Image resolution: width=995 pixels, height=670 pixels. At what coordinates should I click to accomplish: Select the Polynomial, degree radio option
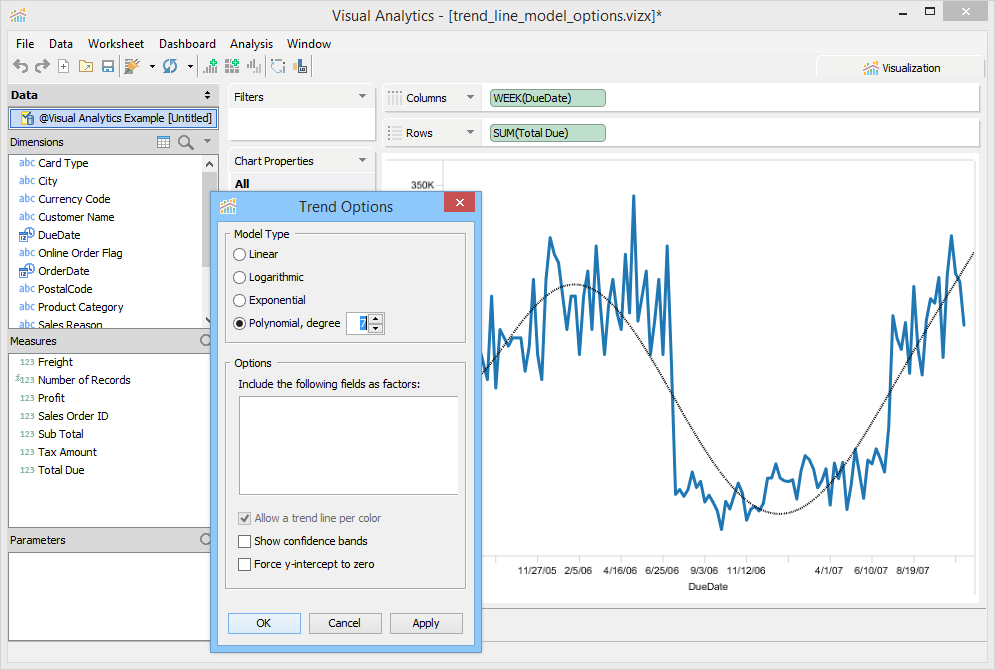(239, 323)
